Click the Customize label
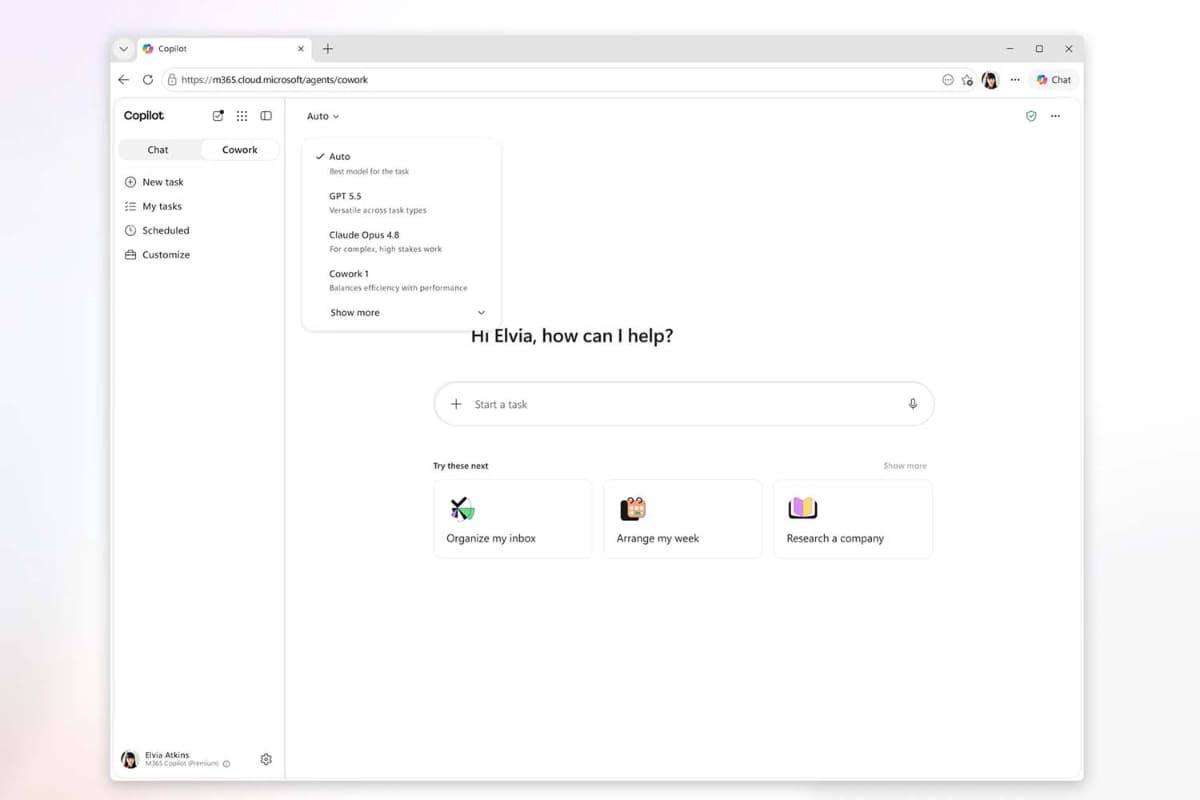 (x=166, y=255)
